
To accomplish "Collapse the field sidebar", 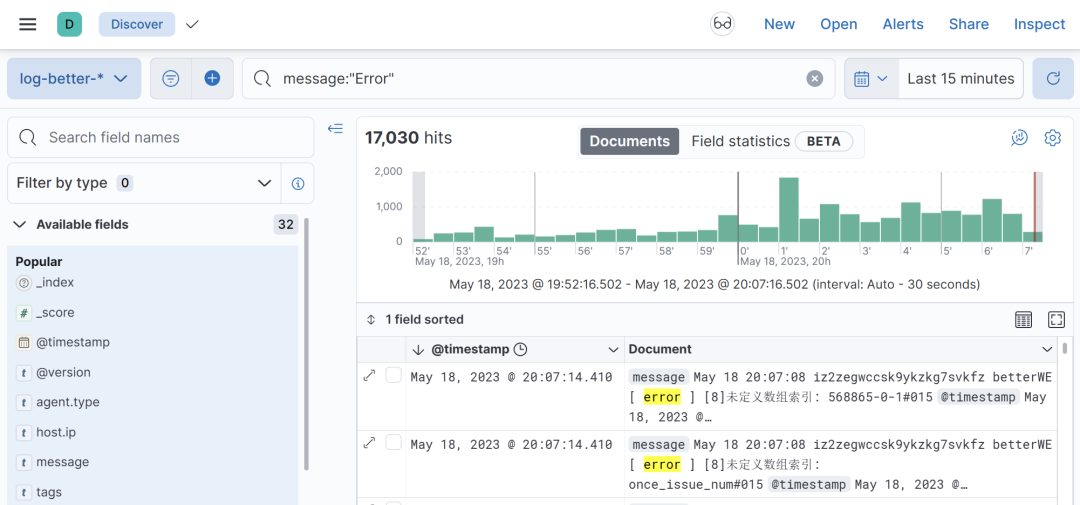I will tap(335, 129).
